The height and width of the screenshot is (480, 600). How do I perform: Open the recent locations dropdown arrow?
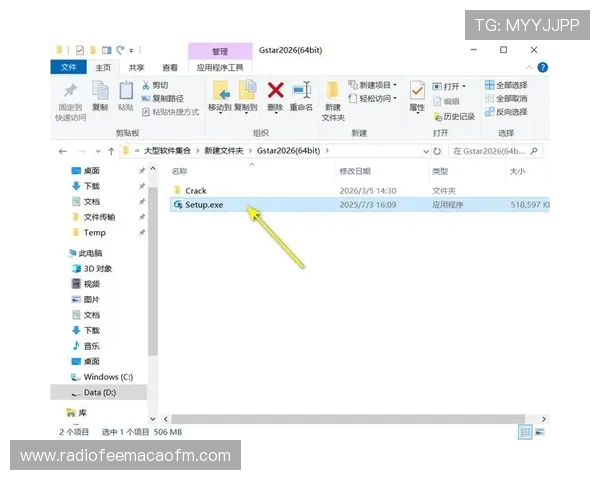pos(98,152)
